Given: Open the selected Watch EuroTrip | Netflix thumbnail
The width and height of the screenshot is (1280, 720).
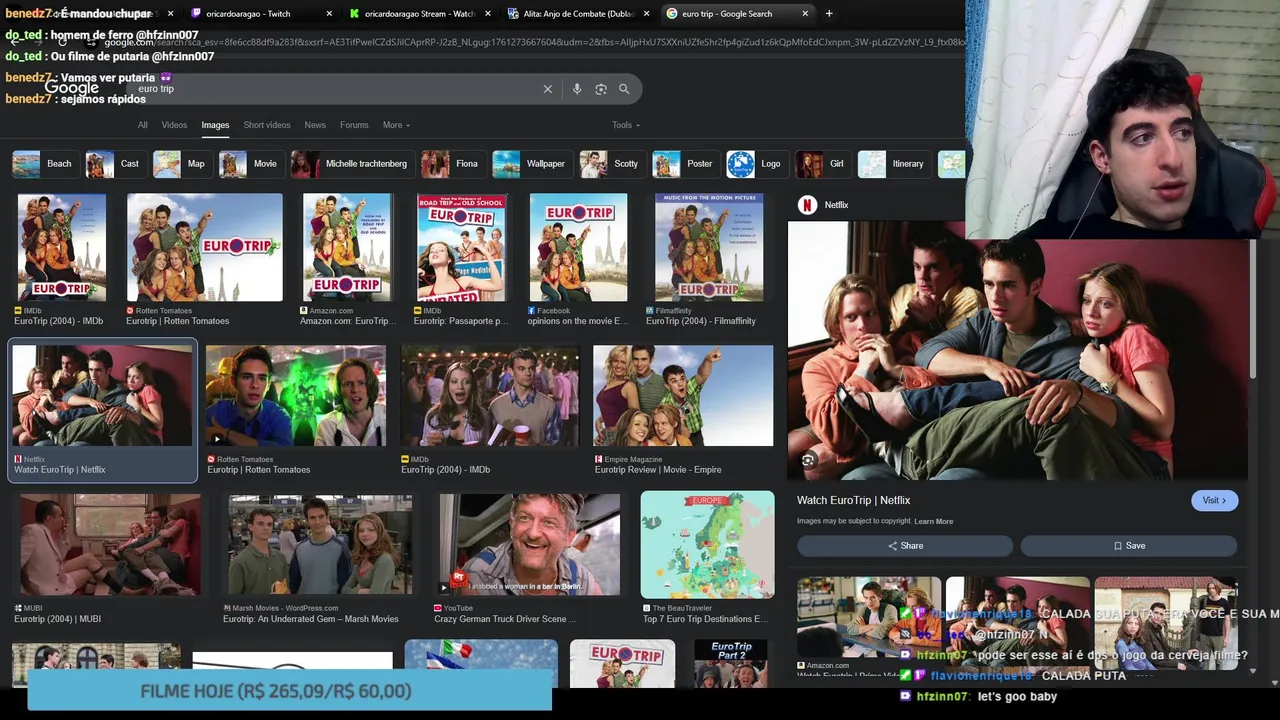Looking at the screenshot, I should (102, 396).
